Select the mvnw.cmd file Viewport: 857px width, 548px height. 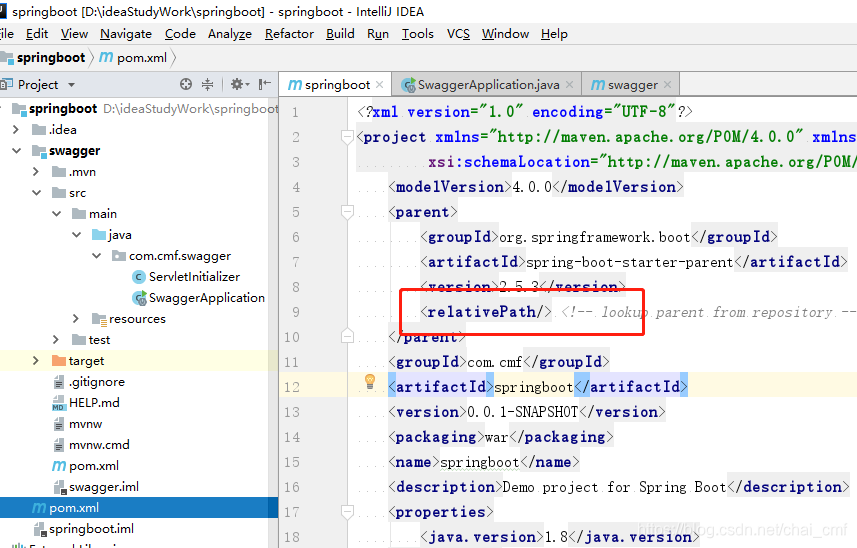[99, 445]
